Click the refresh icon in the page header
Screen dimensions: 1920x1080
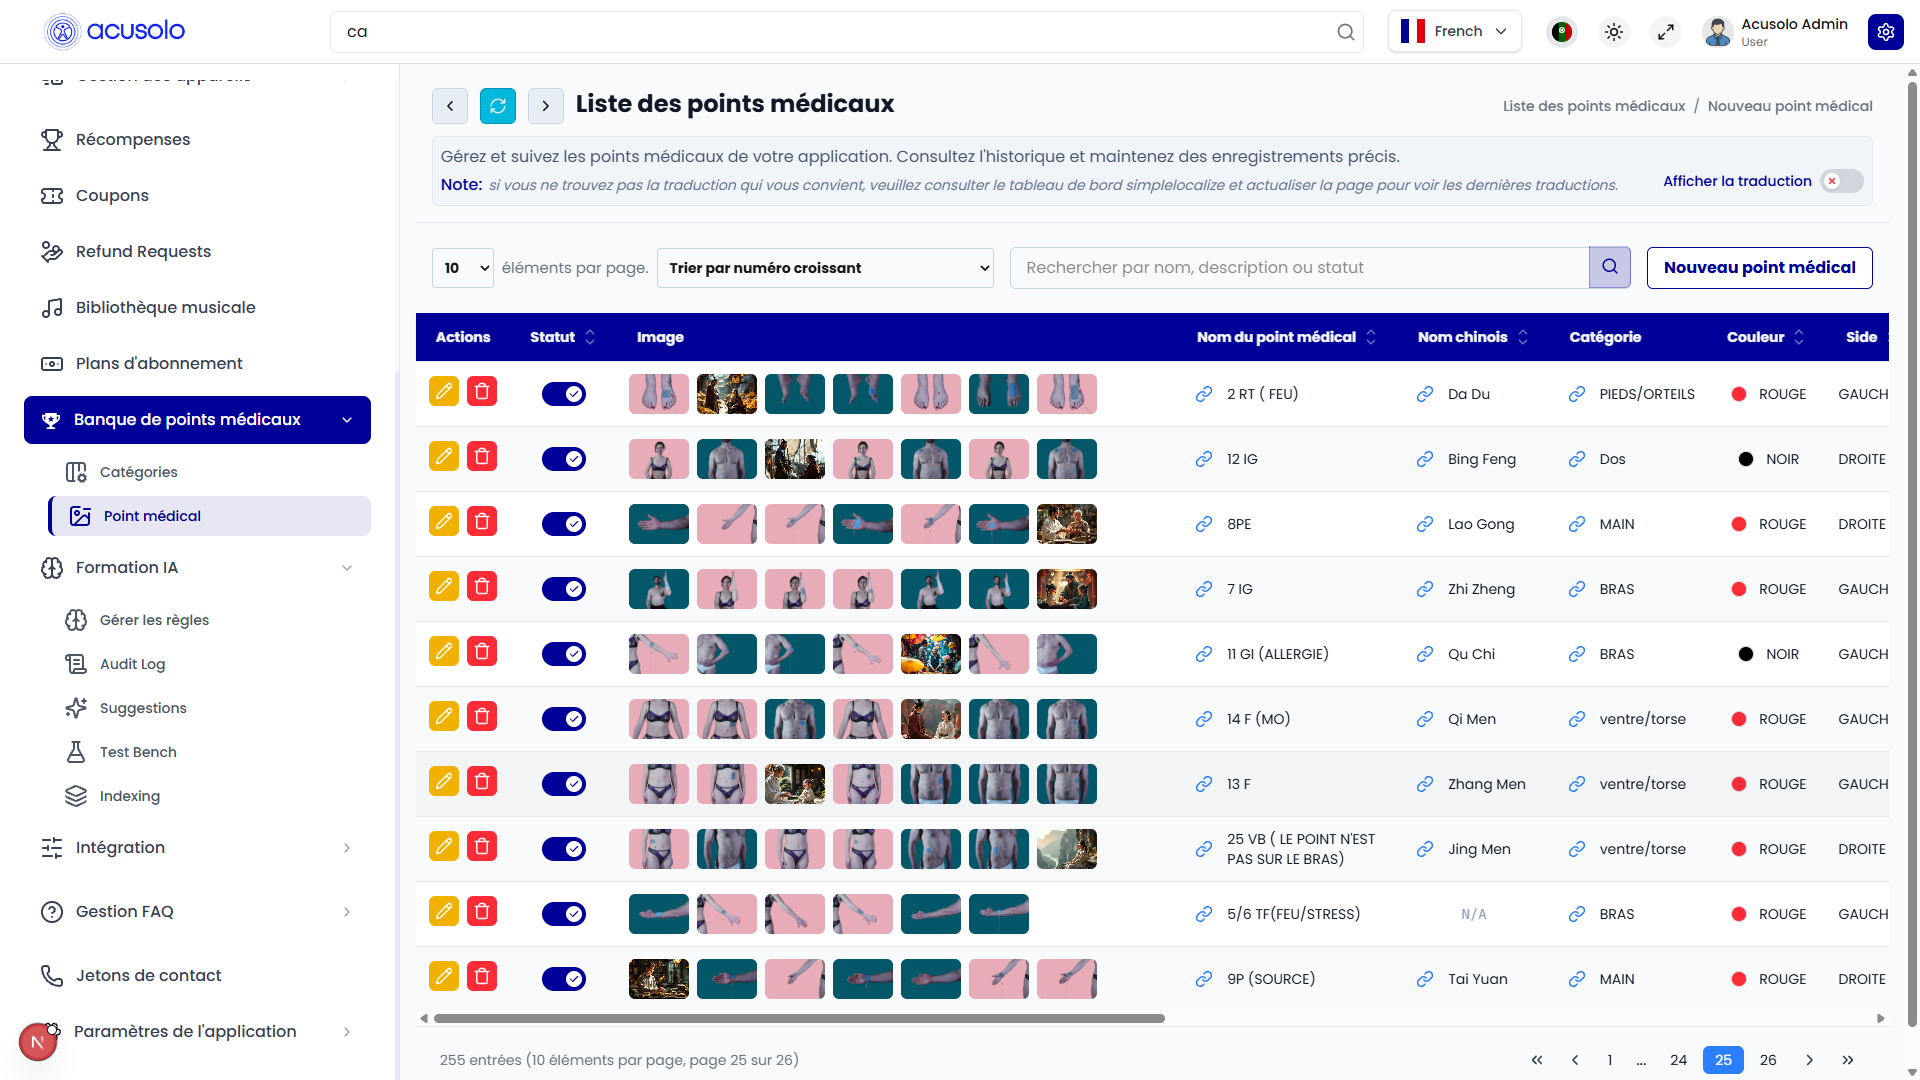(497, 105)
